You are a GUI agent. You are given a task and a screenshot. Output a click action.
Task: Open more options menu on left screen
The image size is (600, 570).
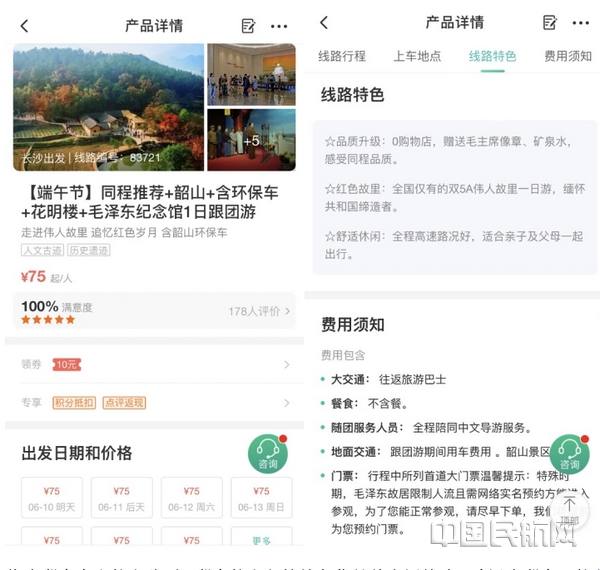[279, 26]
